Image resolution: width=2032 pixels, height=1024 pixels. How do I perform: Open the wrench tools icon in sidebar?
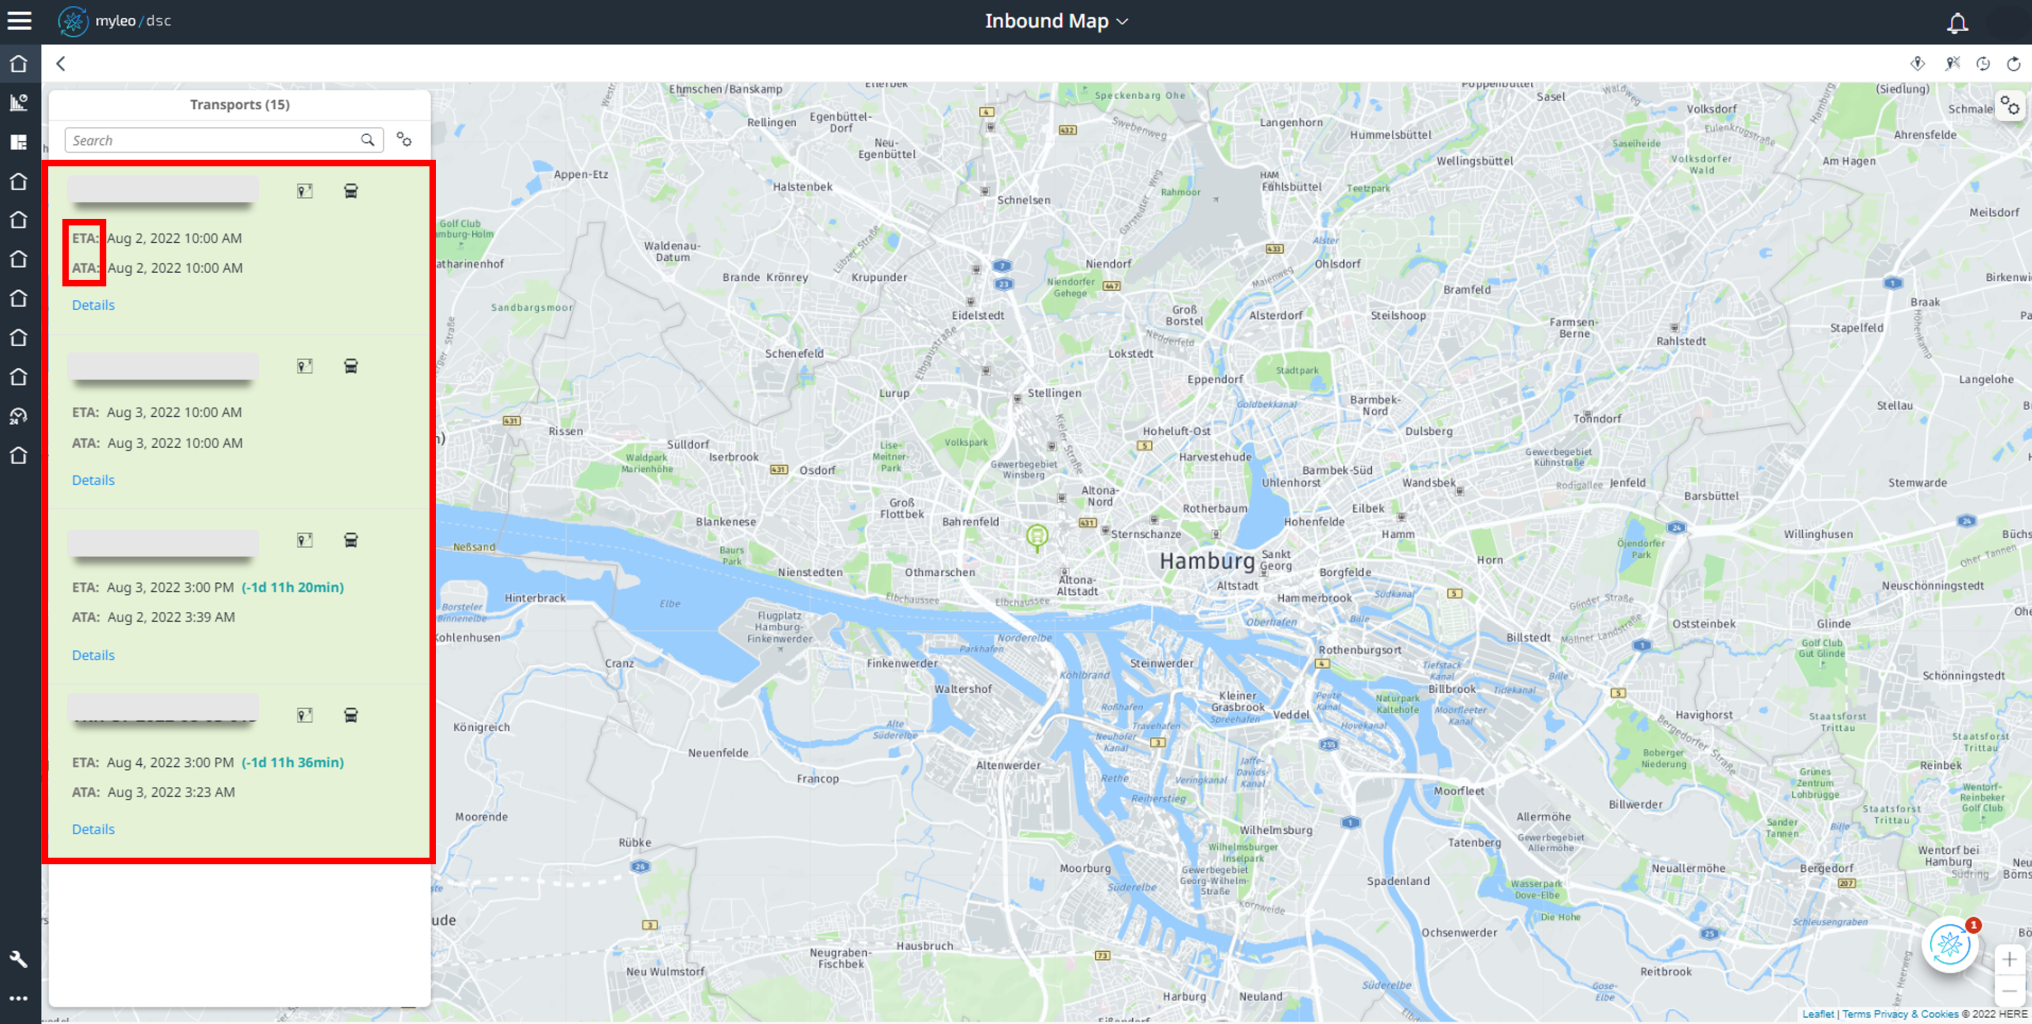[x=19, y=959]
